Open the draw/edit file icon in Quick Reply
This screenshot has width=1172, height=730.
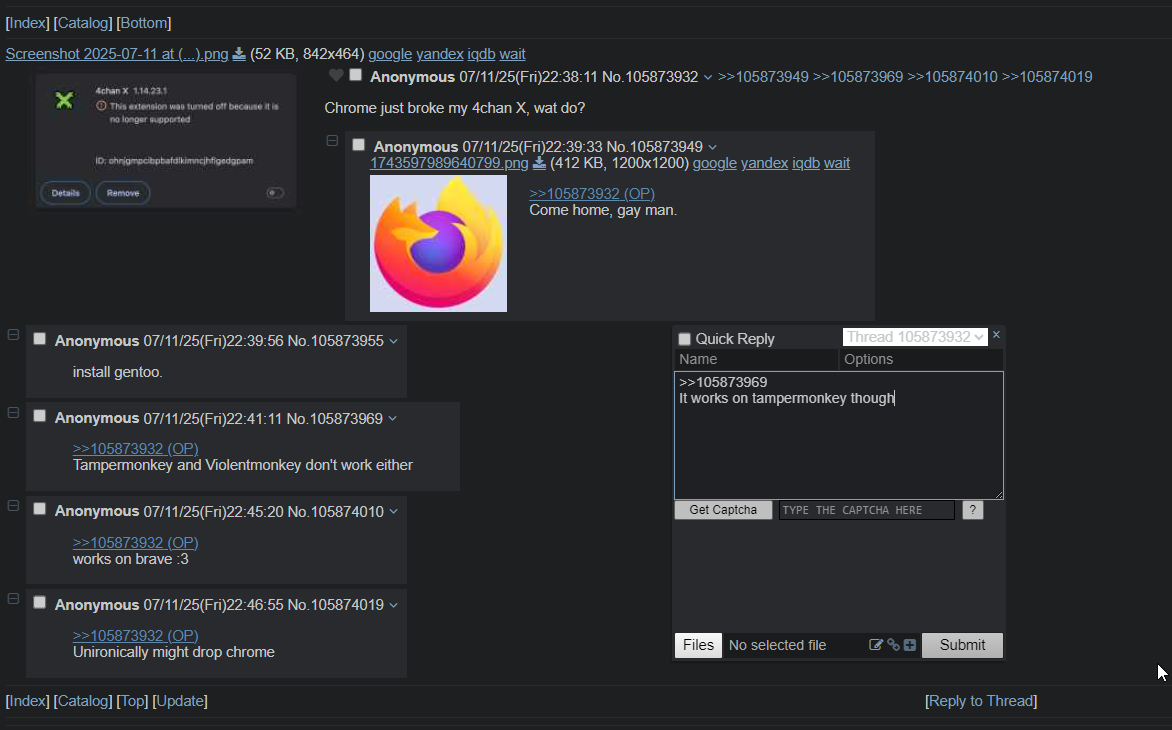(875, 645)
